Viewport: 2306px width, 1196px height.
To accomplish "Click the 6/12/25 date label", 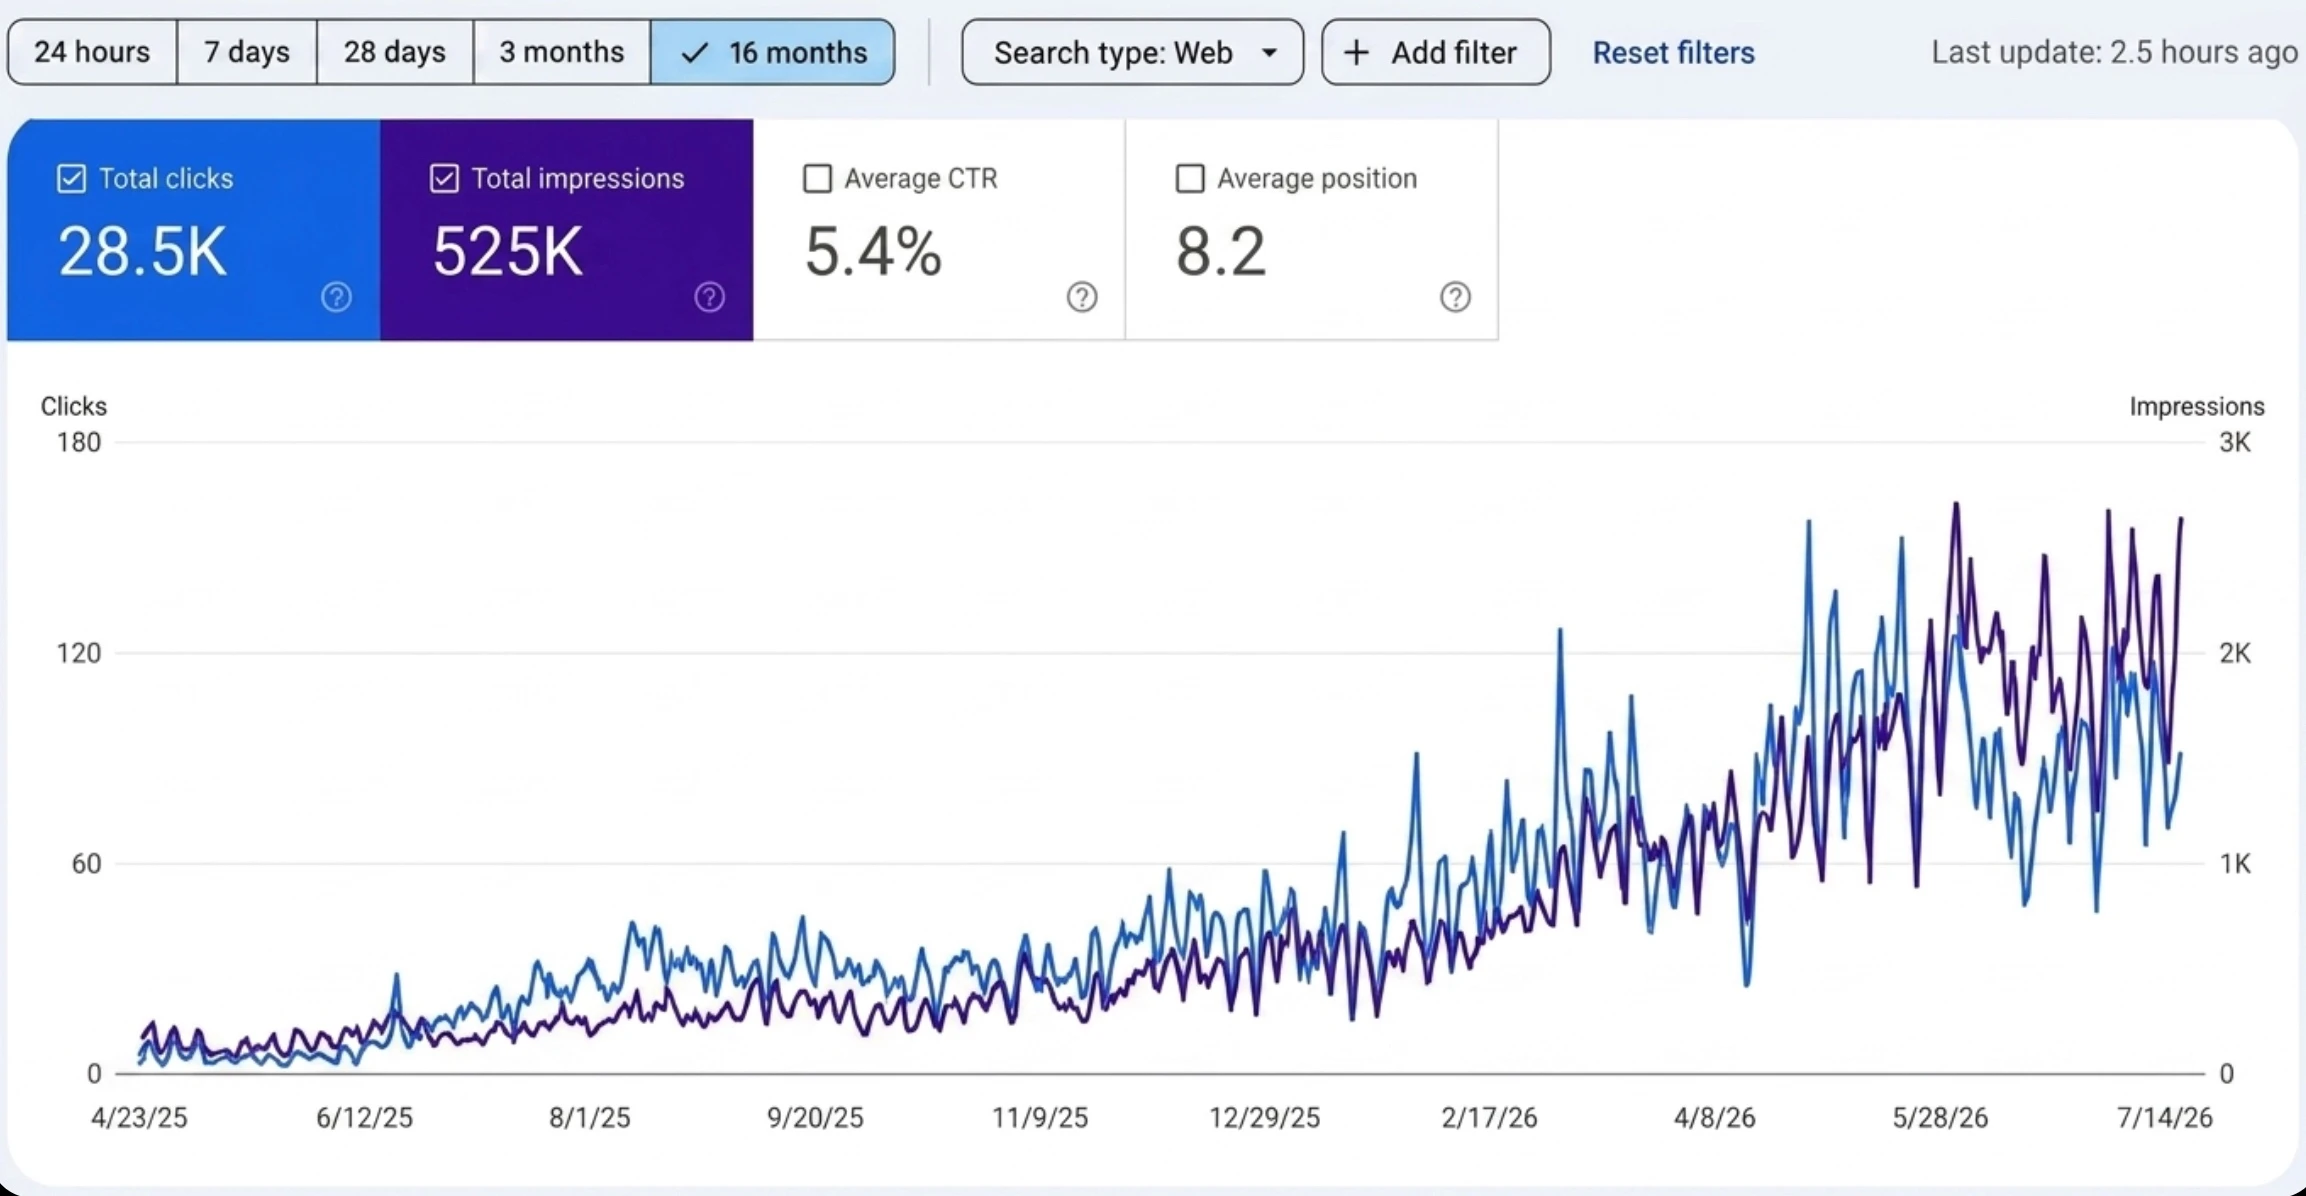I will coord(364,1117).
